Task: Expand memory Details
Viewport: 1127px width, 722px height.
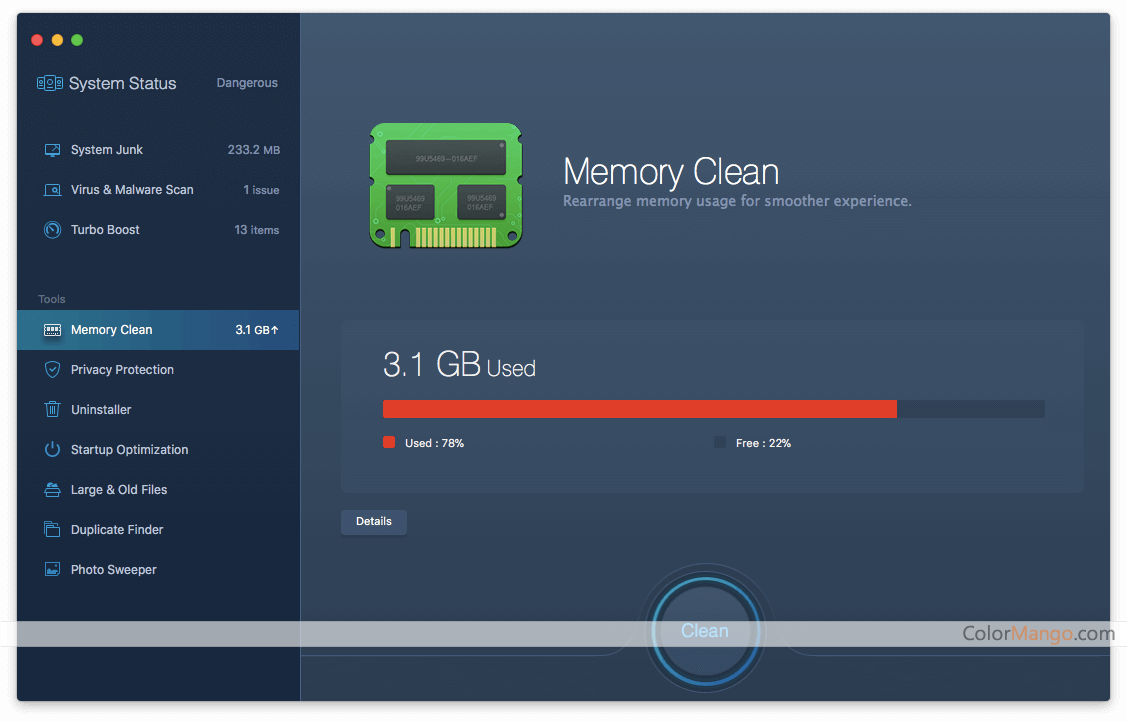Action: (x=373, y=522)
